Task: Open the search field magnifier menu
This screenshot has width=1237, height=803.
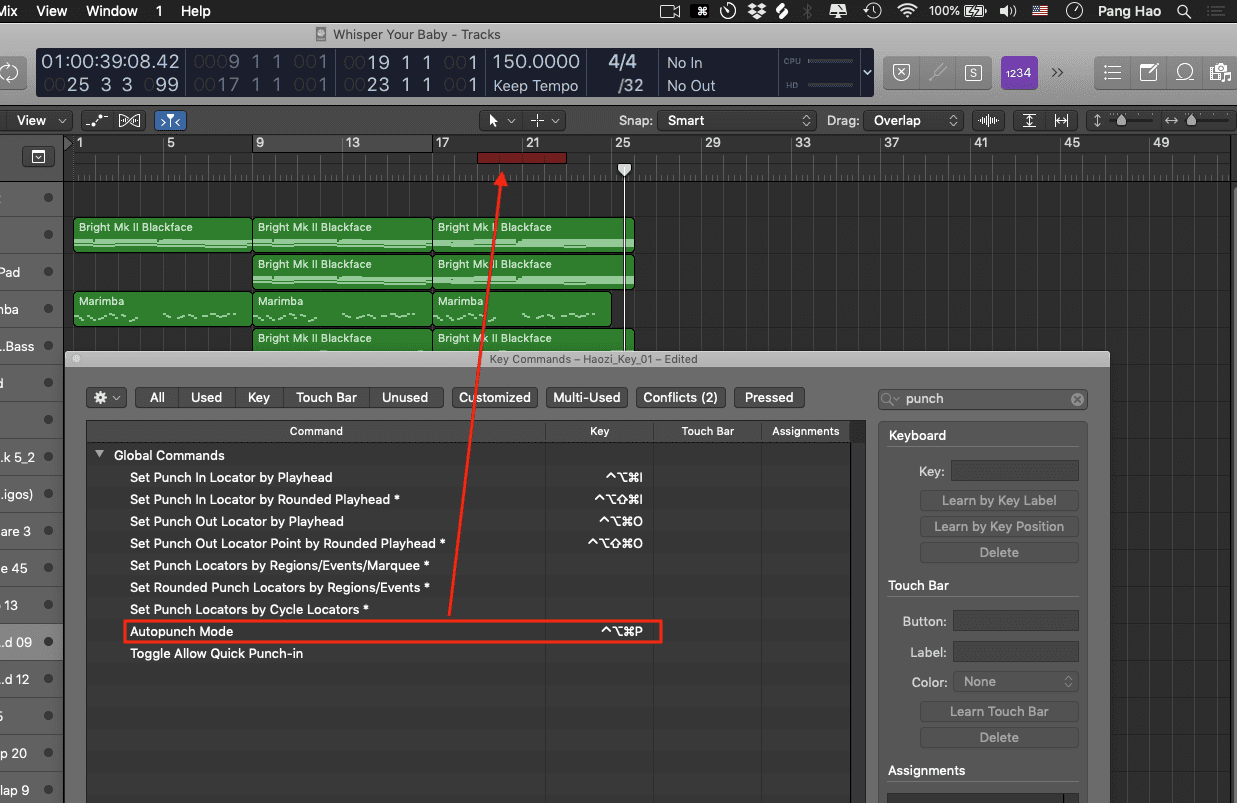Action: pyautogui.click(x=891, y=398)
